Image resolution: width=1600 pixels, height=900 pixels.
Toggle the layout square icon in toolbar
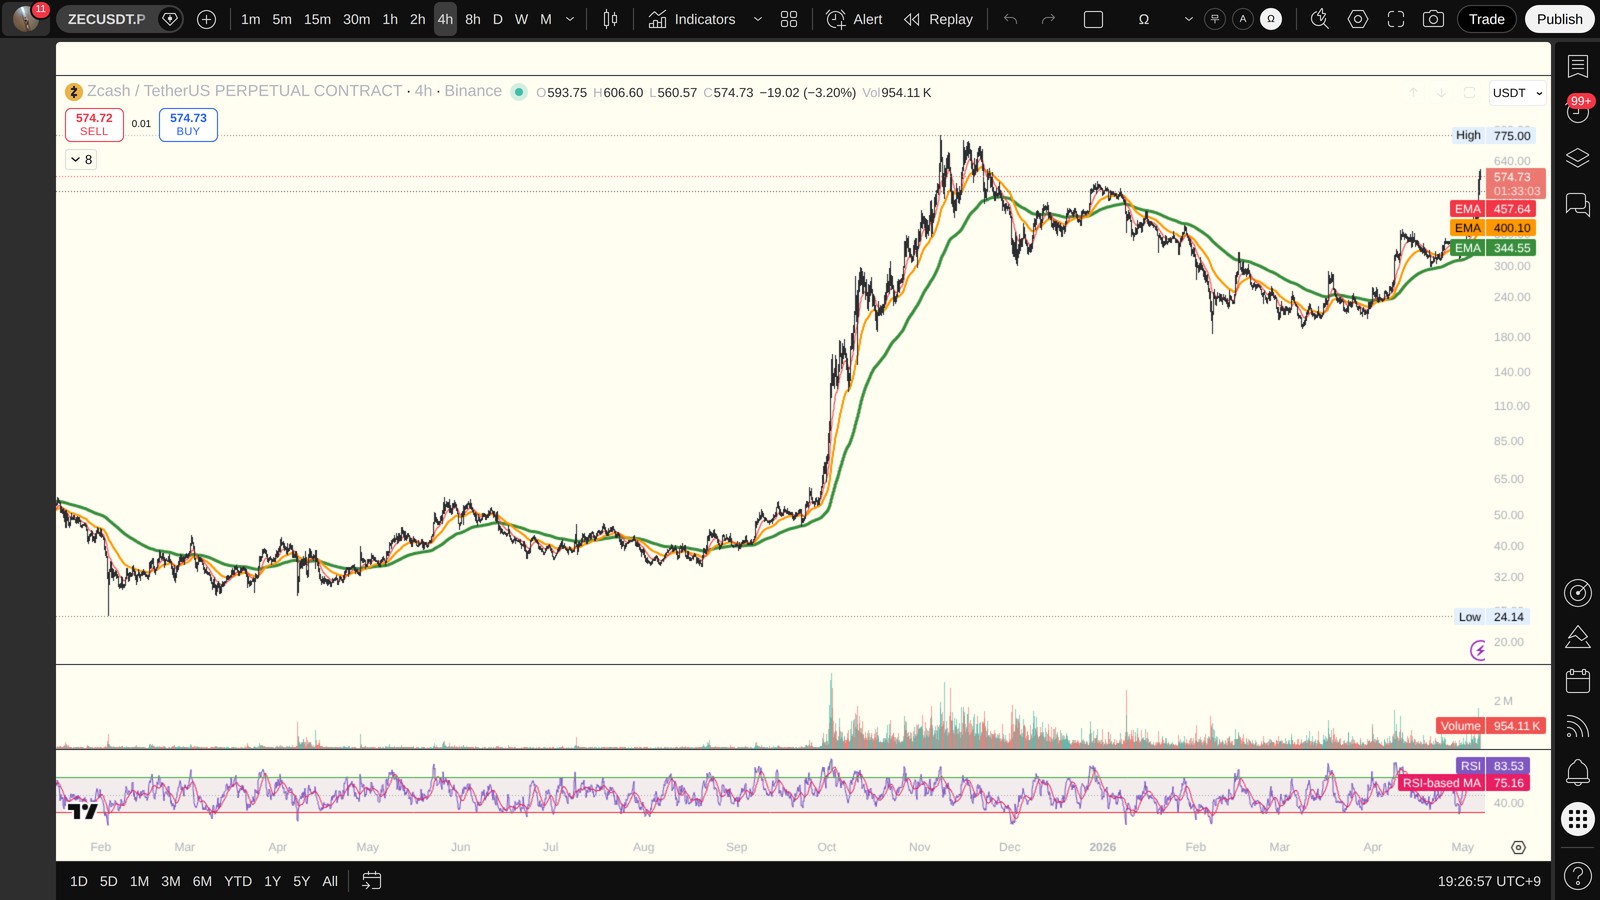[1094, 19]
